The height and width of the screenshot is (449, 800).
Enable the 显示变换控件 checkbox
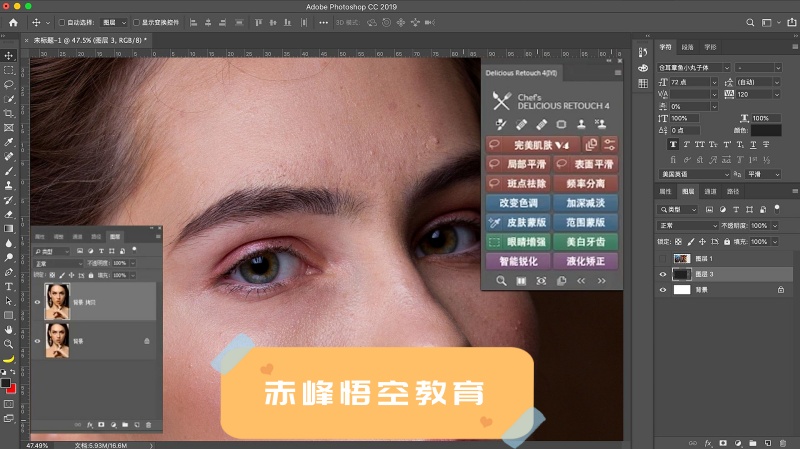click(134, 22)
